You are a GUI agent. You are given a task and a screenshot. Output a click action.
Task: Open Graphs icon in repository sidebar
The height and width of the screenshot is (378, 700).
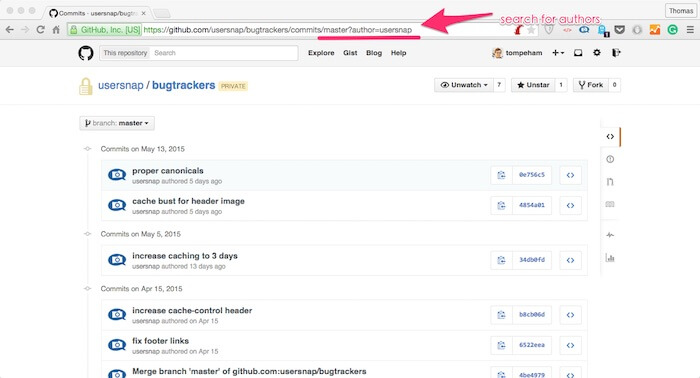click(610, 258)
